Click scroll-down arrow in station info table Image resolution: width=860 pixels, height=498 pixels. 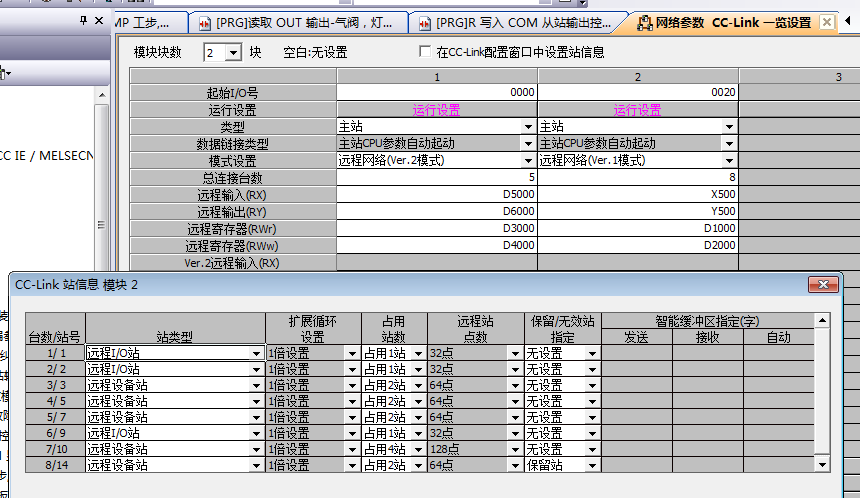[x=823, y=465]
